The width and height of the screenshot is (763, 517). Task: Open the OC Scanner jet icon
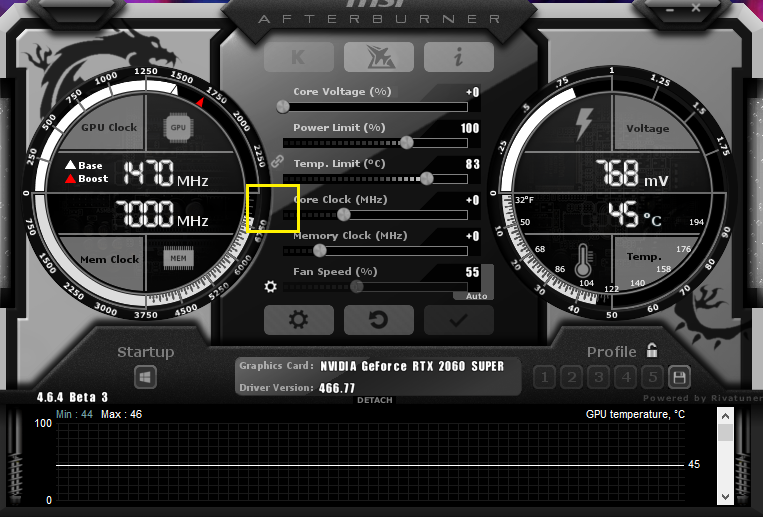[x=379, y=57]
